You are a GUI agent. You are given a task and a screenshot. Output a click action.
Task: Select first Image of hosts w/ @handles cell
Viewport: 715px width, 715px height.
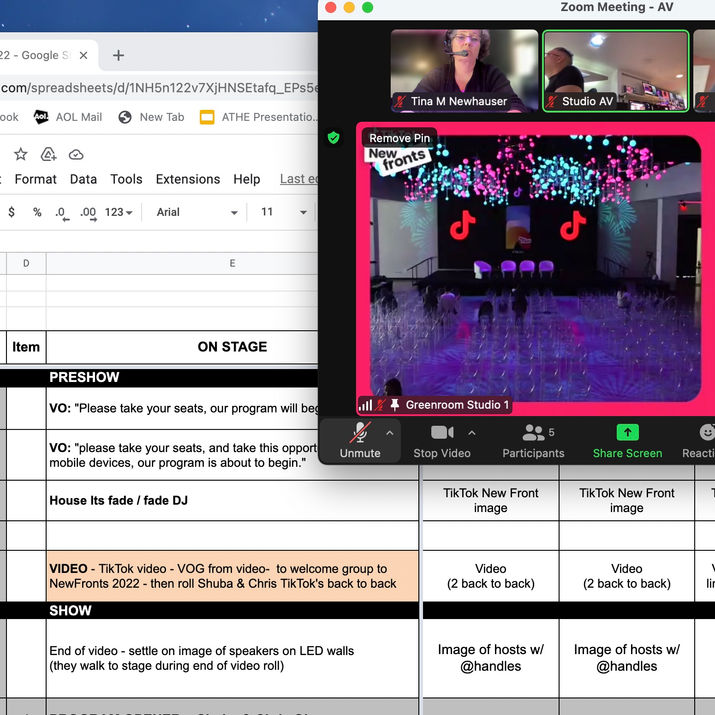tap(491, 658)
